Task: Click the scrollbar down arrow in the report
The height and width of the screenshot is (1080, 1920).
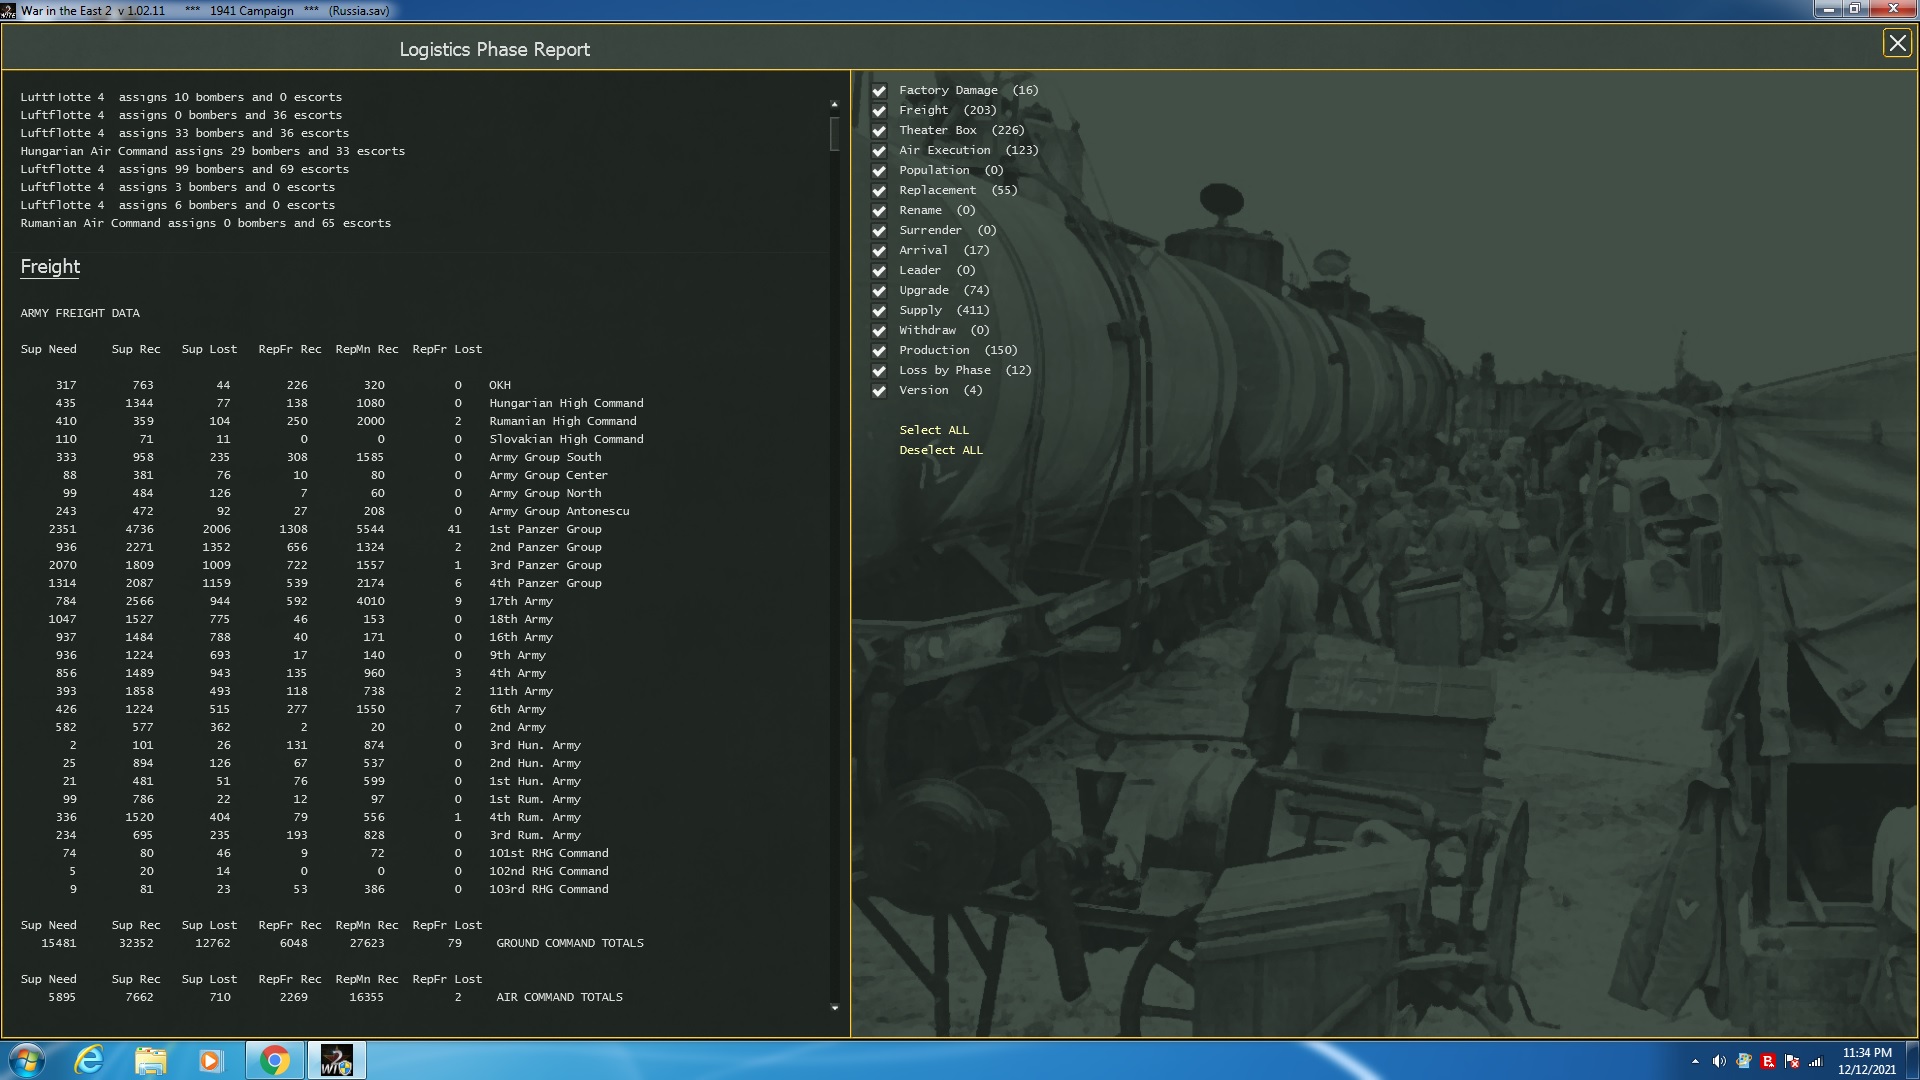Action: pyautogui.click(x=834, y=1006)
